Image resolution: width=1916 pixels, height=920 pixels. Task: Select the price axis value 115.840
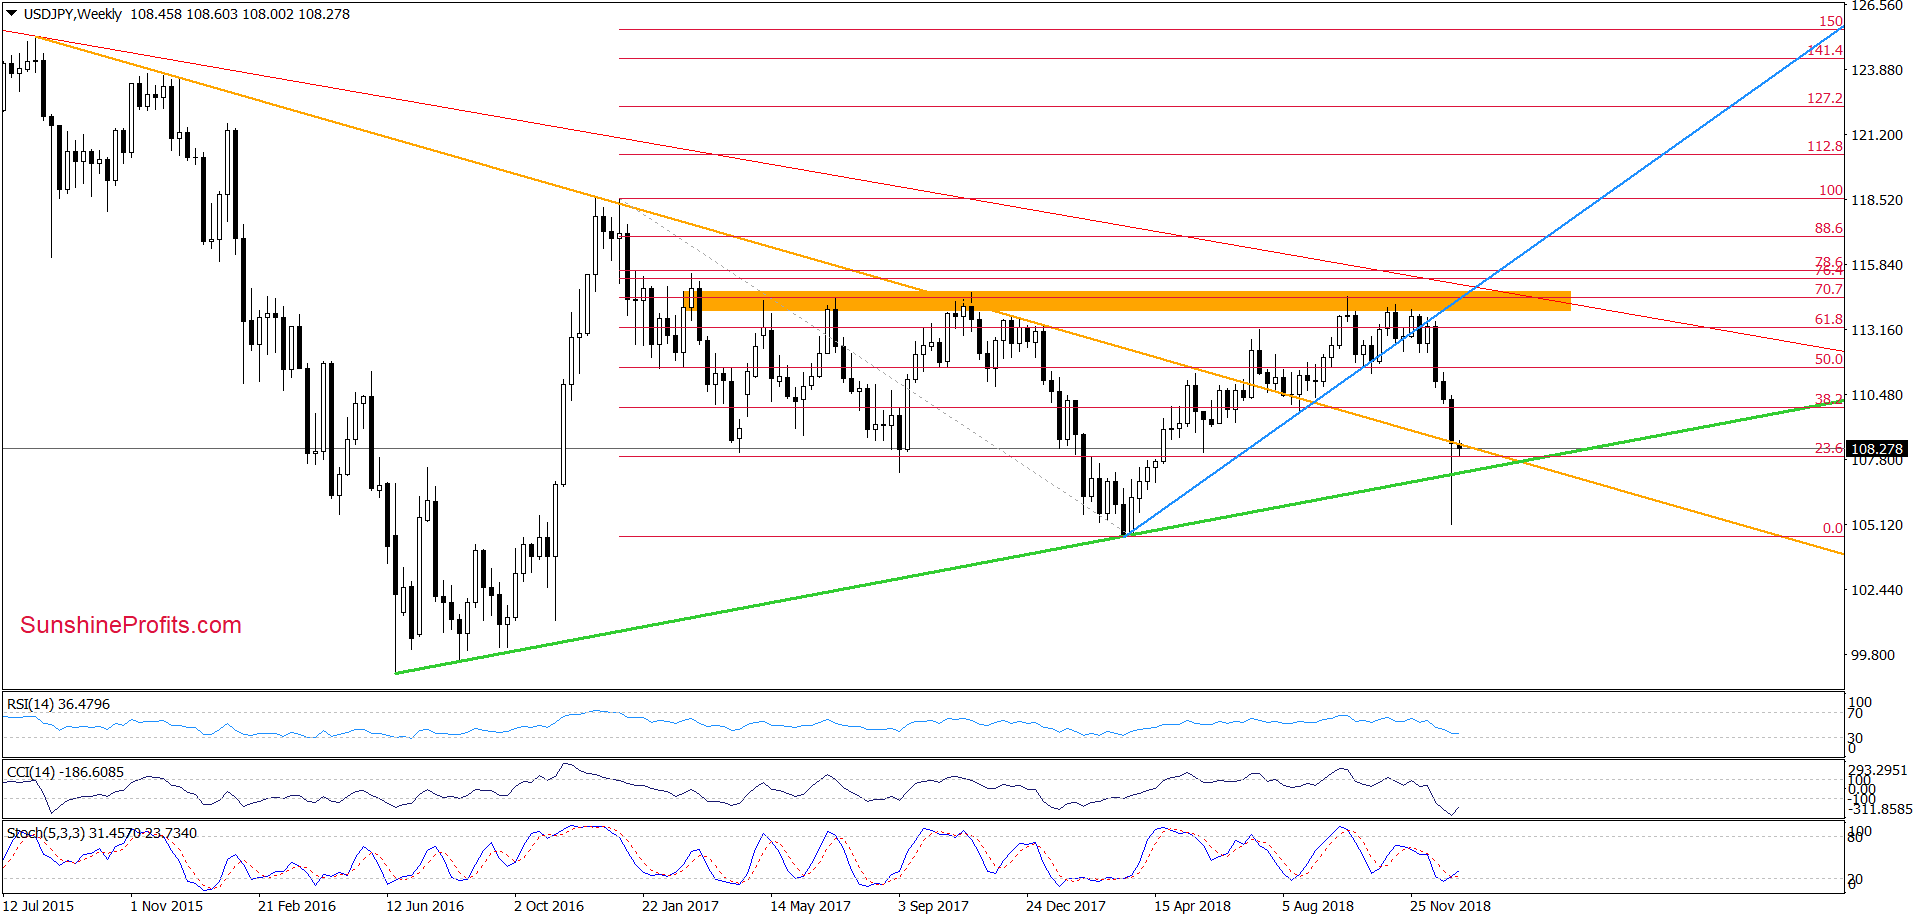point(1877,265)
